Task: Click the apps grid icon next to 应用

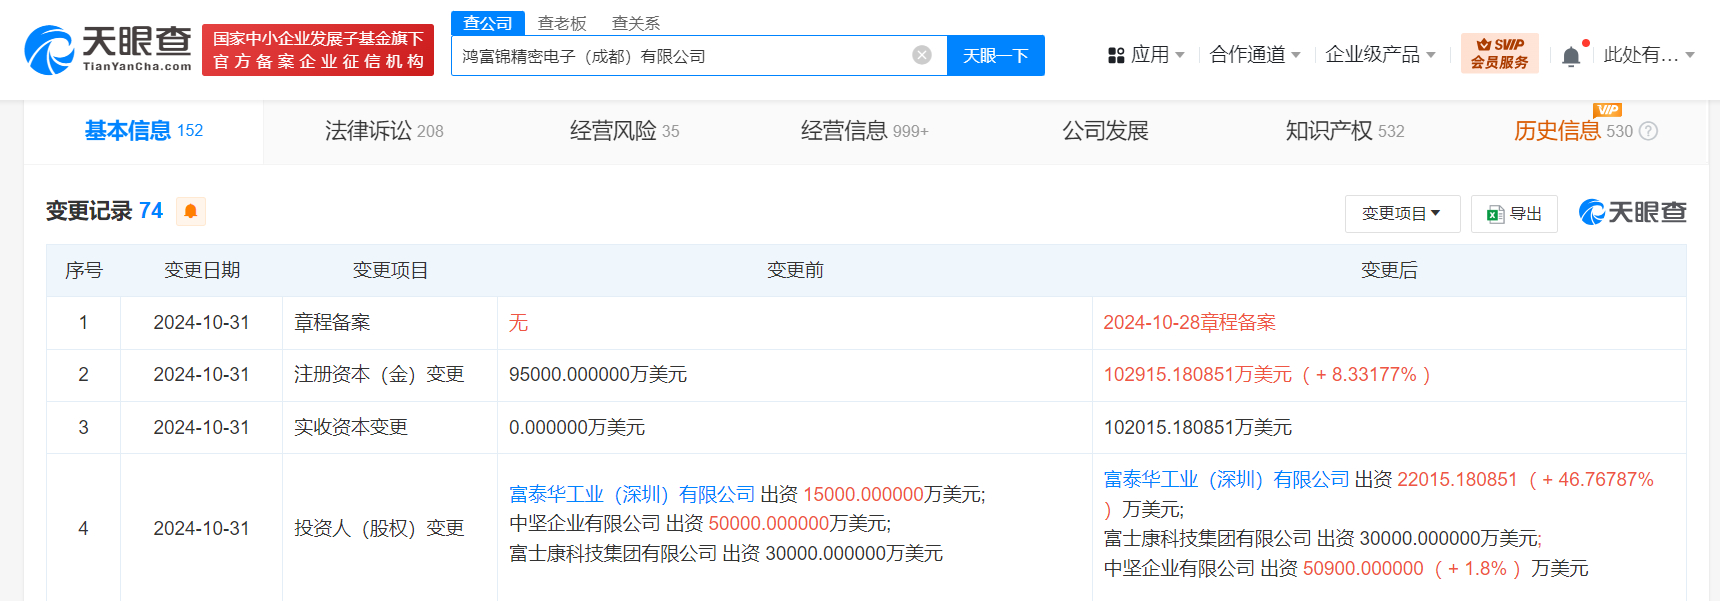Action: tap(1116, 55)
